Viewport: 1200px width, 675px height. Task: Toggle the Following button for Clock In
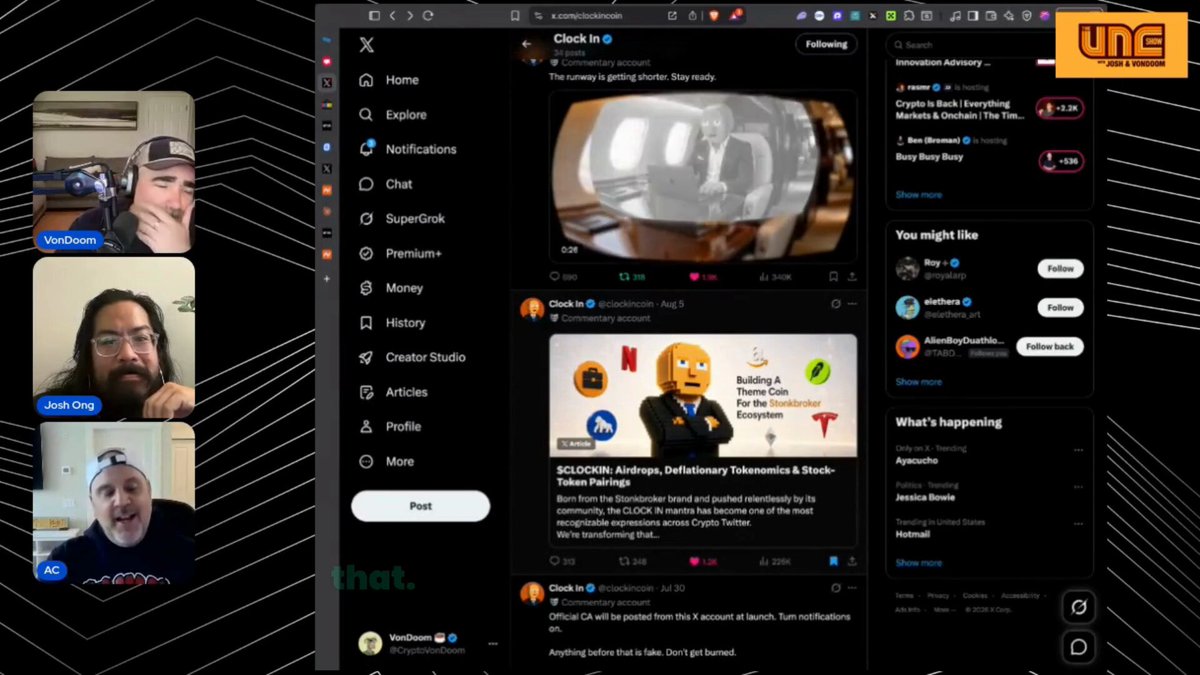(826, 44)
